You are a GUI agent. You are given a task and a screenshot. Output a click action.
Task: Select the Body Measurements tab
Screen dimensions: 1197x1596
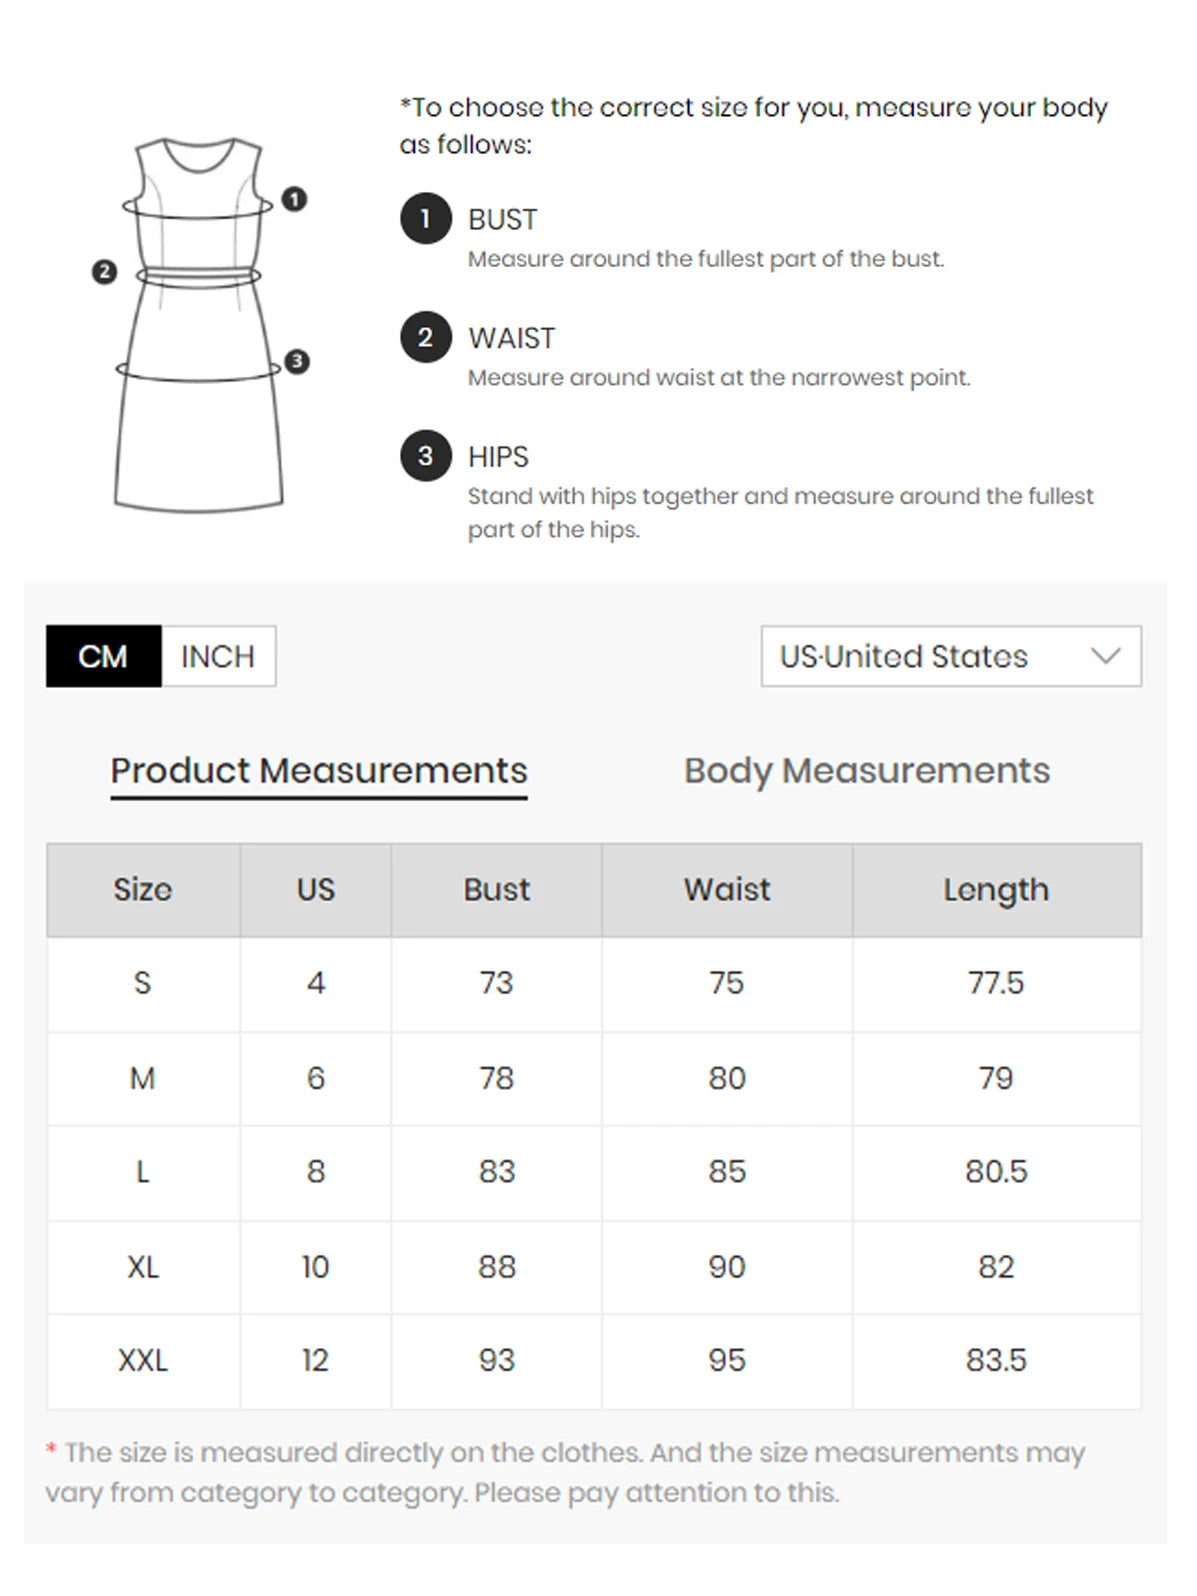point(867,771)
